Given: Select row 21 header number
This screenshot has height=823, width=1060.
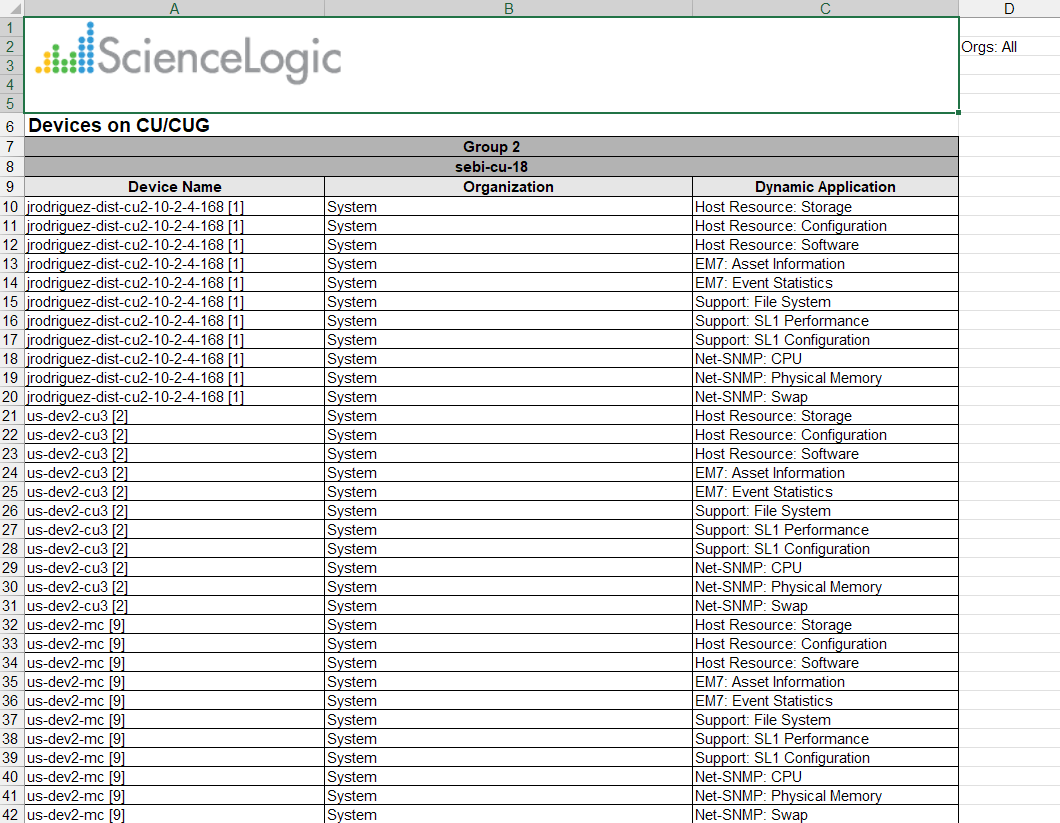Looking at the screenshot, I should (11, 416).
